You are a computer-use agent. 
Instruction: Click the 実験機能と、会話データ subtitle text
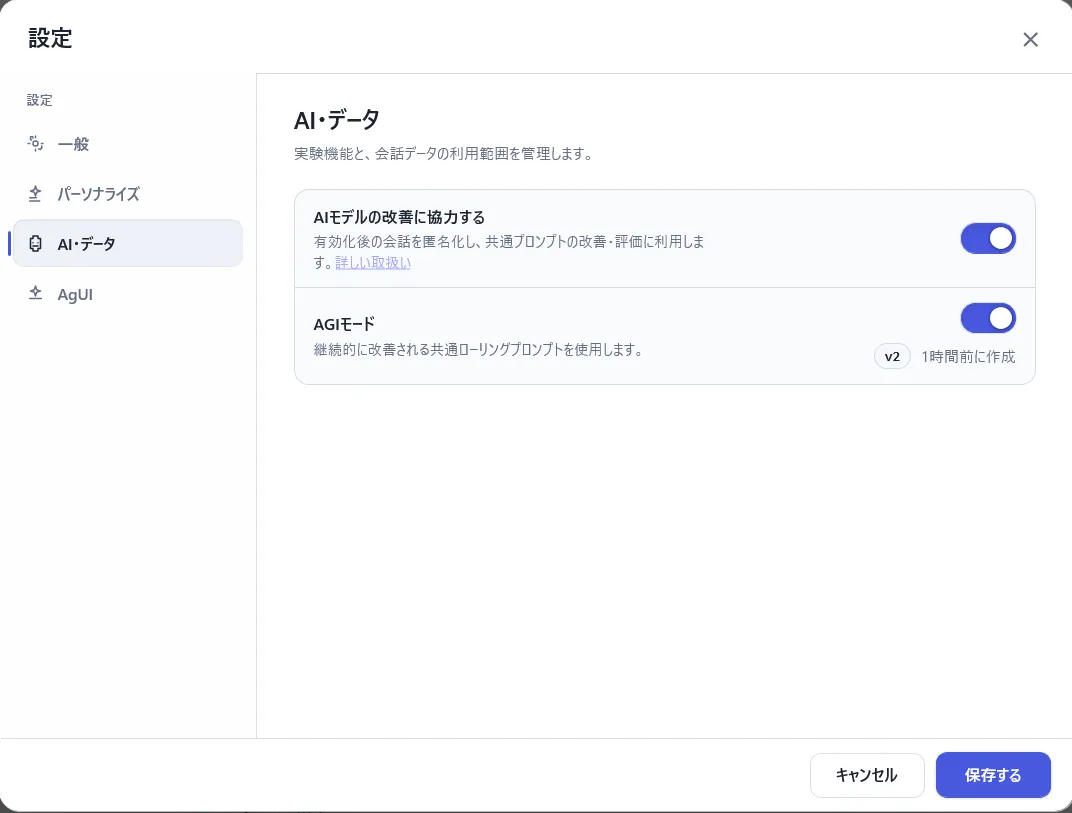444,154
